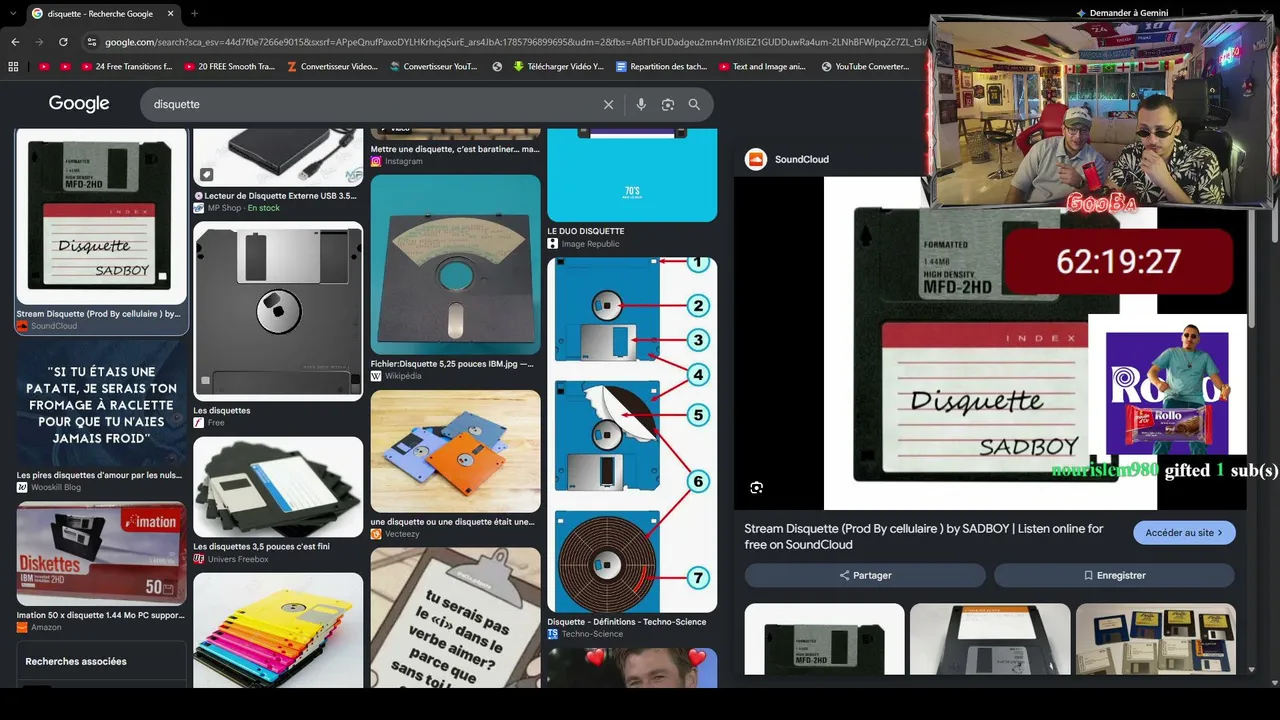This screenshot has height=720, width=1280.
Task: Open the Les disquettes Free image
Action: point(278,311)
